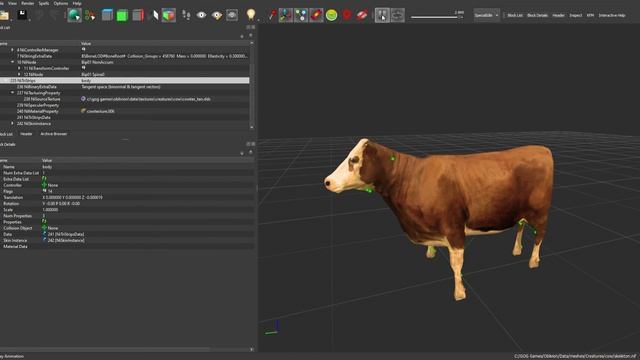
Task: Select the pointer cursor mode icon
Action: click(x=382, y=16)
